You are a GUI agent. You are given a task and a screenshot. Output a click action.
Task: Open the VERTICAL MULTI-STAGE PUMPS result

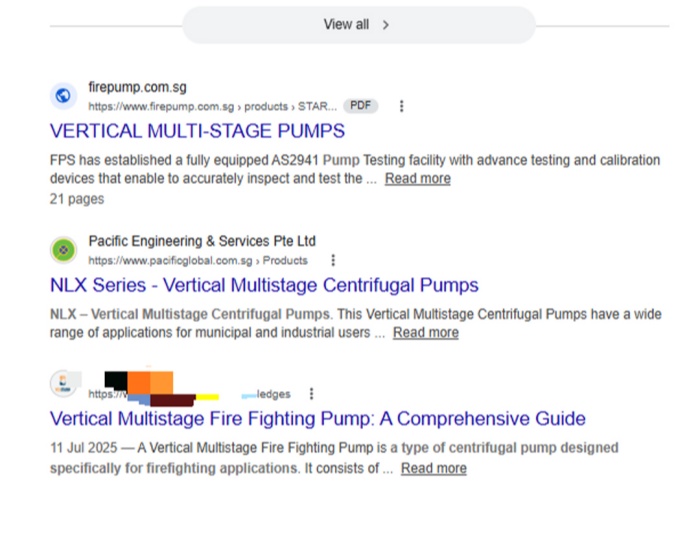coord(197,131)
